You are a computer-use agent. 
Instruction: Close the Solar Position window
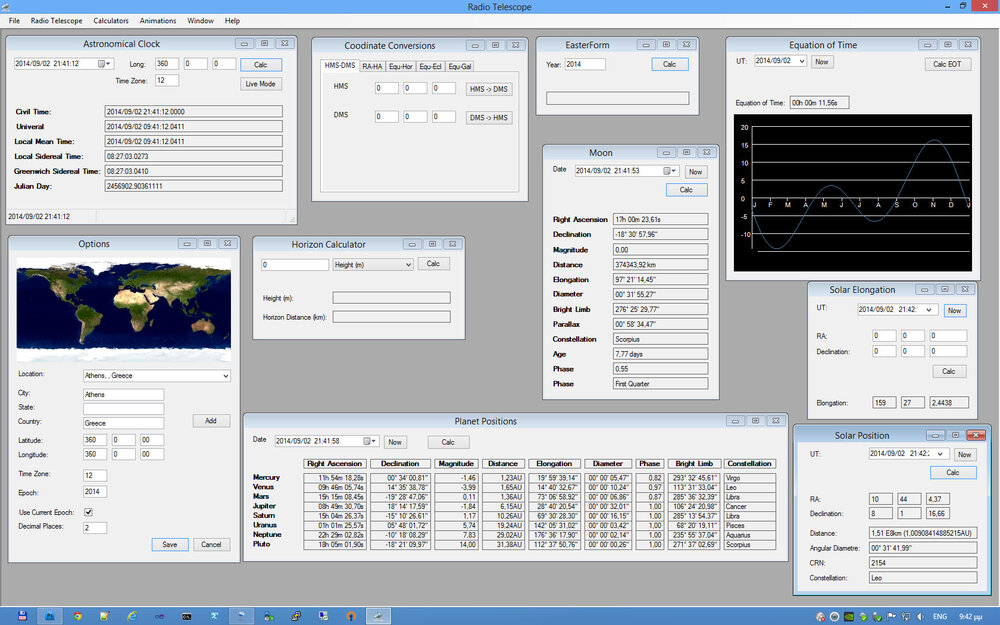click(976, 435)
